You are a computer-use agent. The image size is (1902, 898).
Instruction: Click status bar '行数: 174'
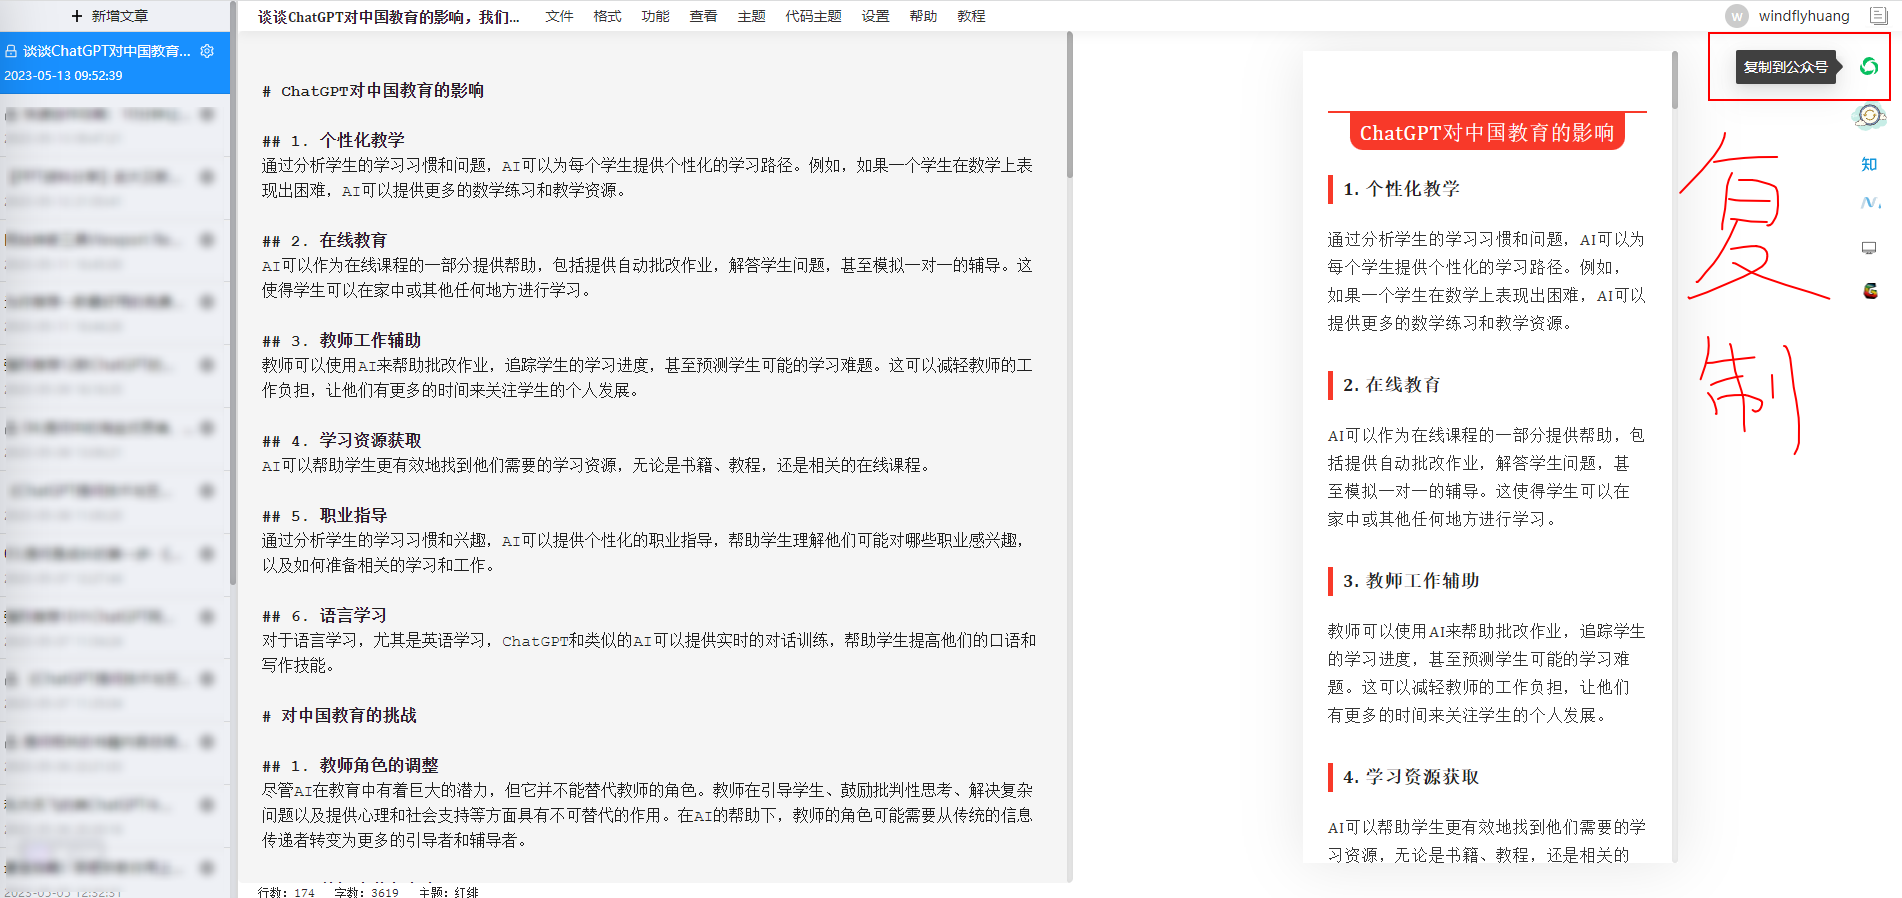tap(286, 892)
